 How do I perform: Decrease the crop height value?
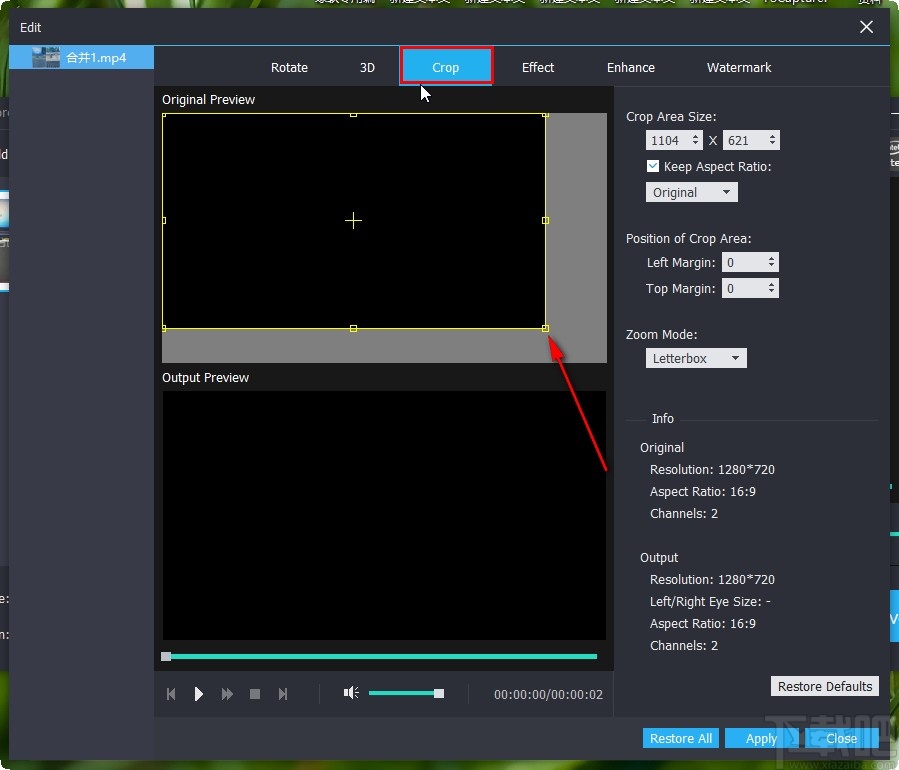(x=772, y=143)
